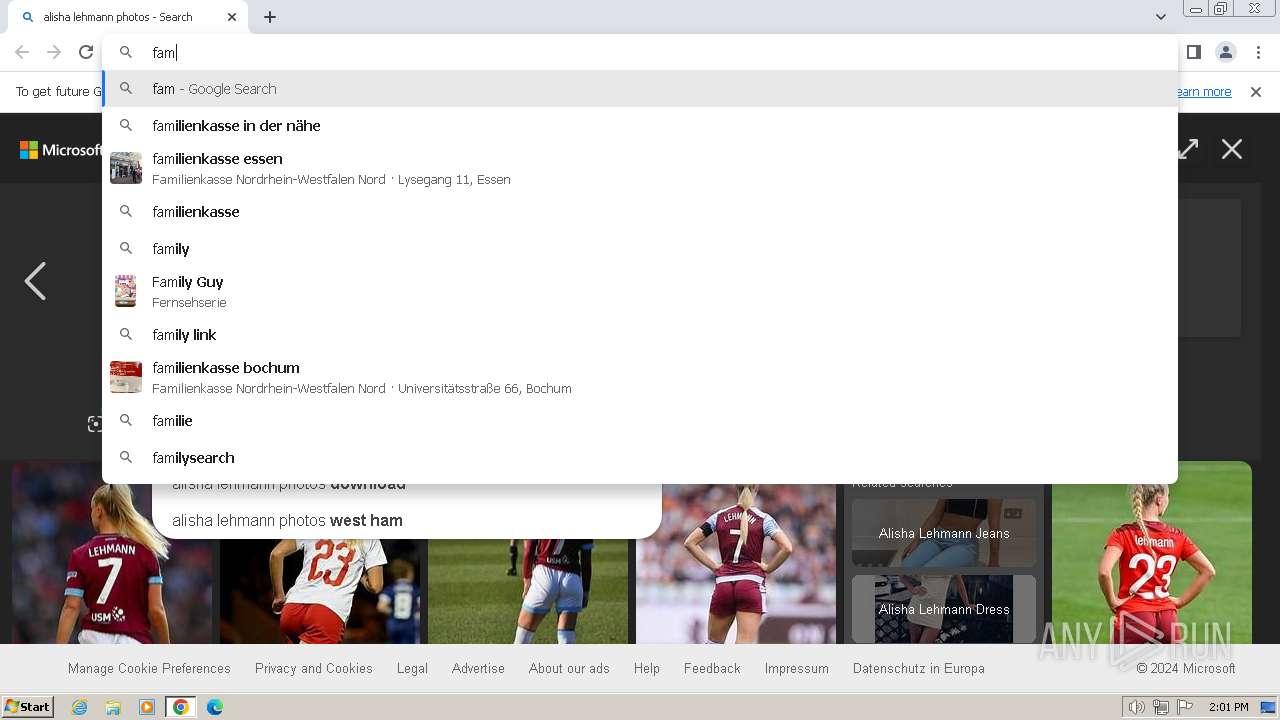Open the Advertise footer link
This screenshot has width=1280, height=720.
[x=478, y=668]
